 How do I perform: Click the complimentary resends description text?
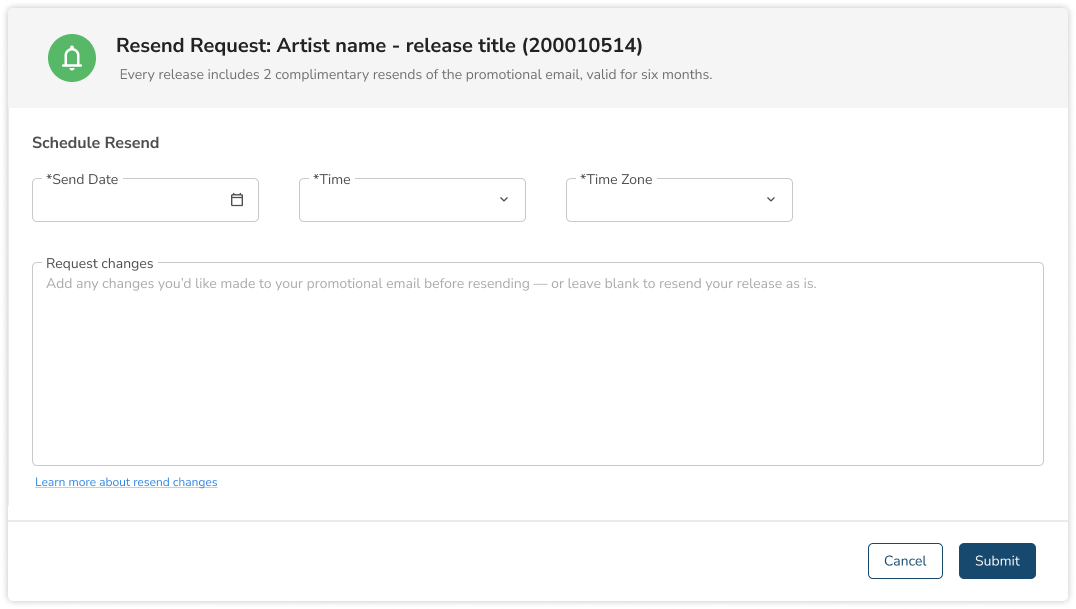click(x=415, y=75)
